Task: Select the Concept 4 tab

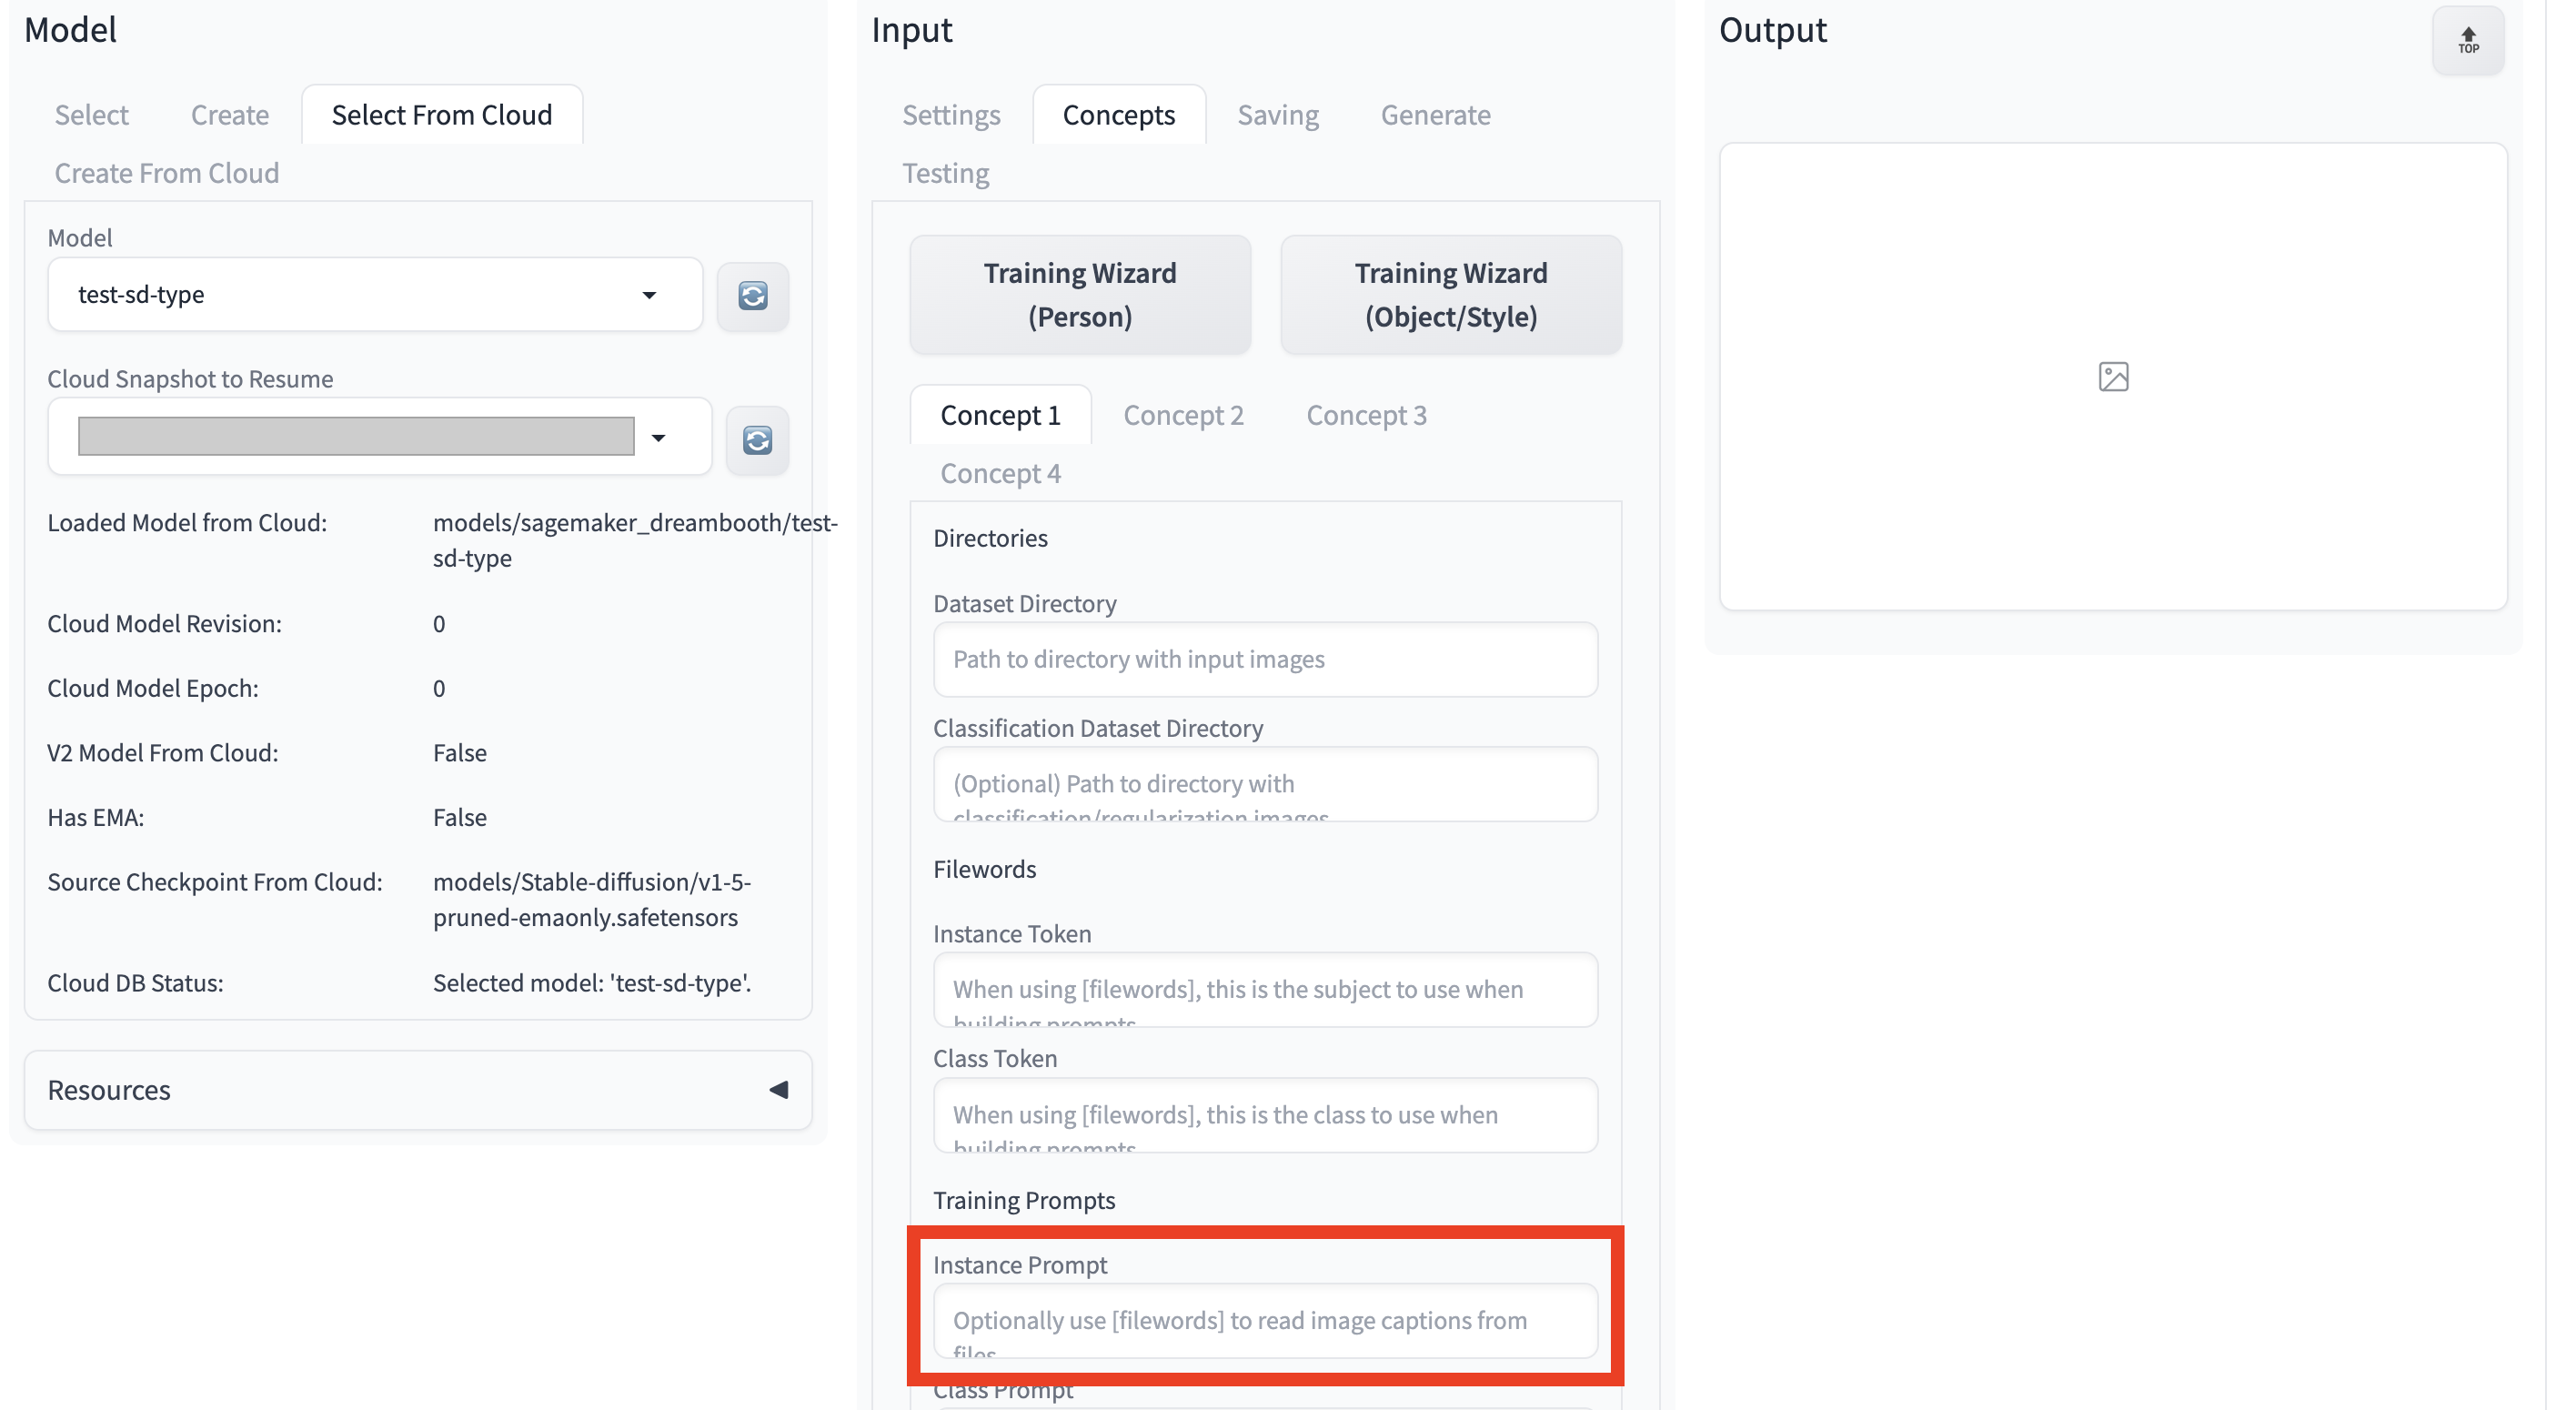Action: coord(1000,473)
